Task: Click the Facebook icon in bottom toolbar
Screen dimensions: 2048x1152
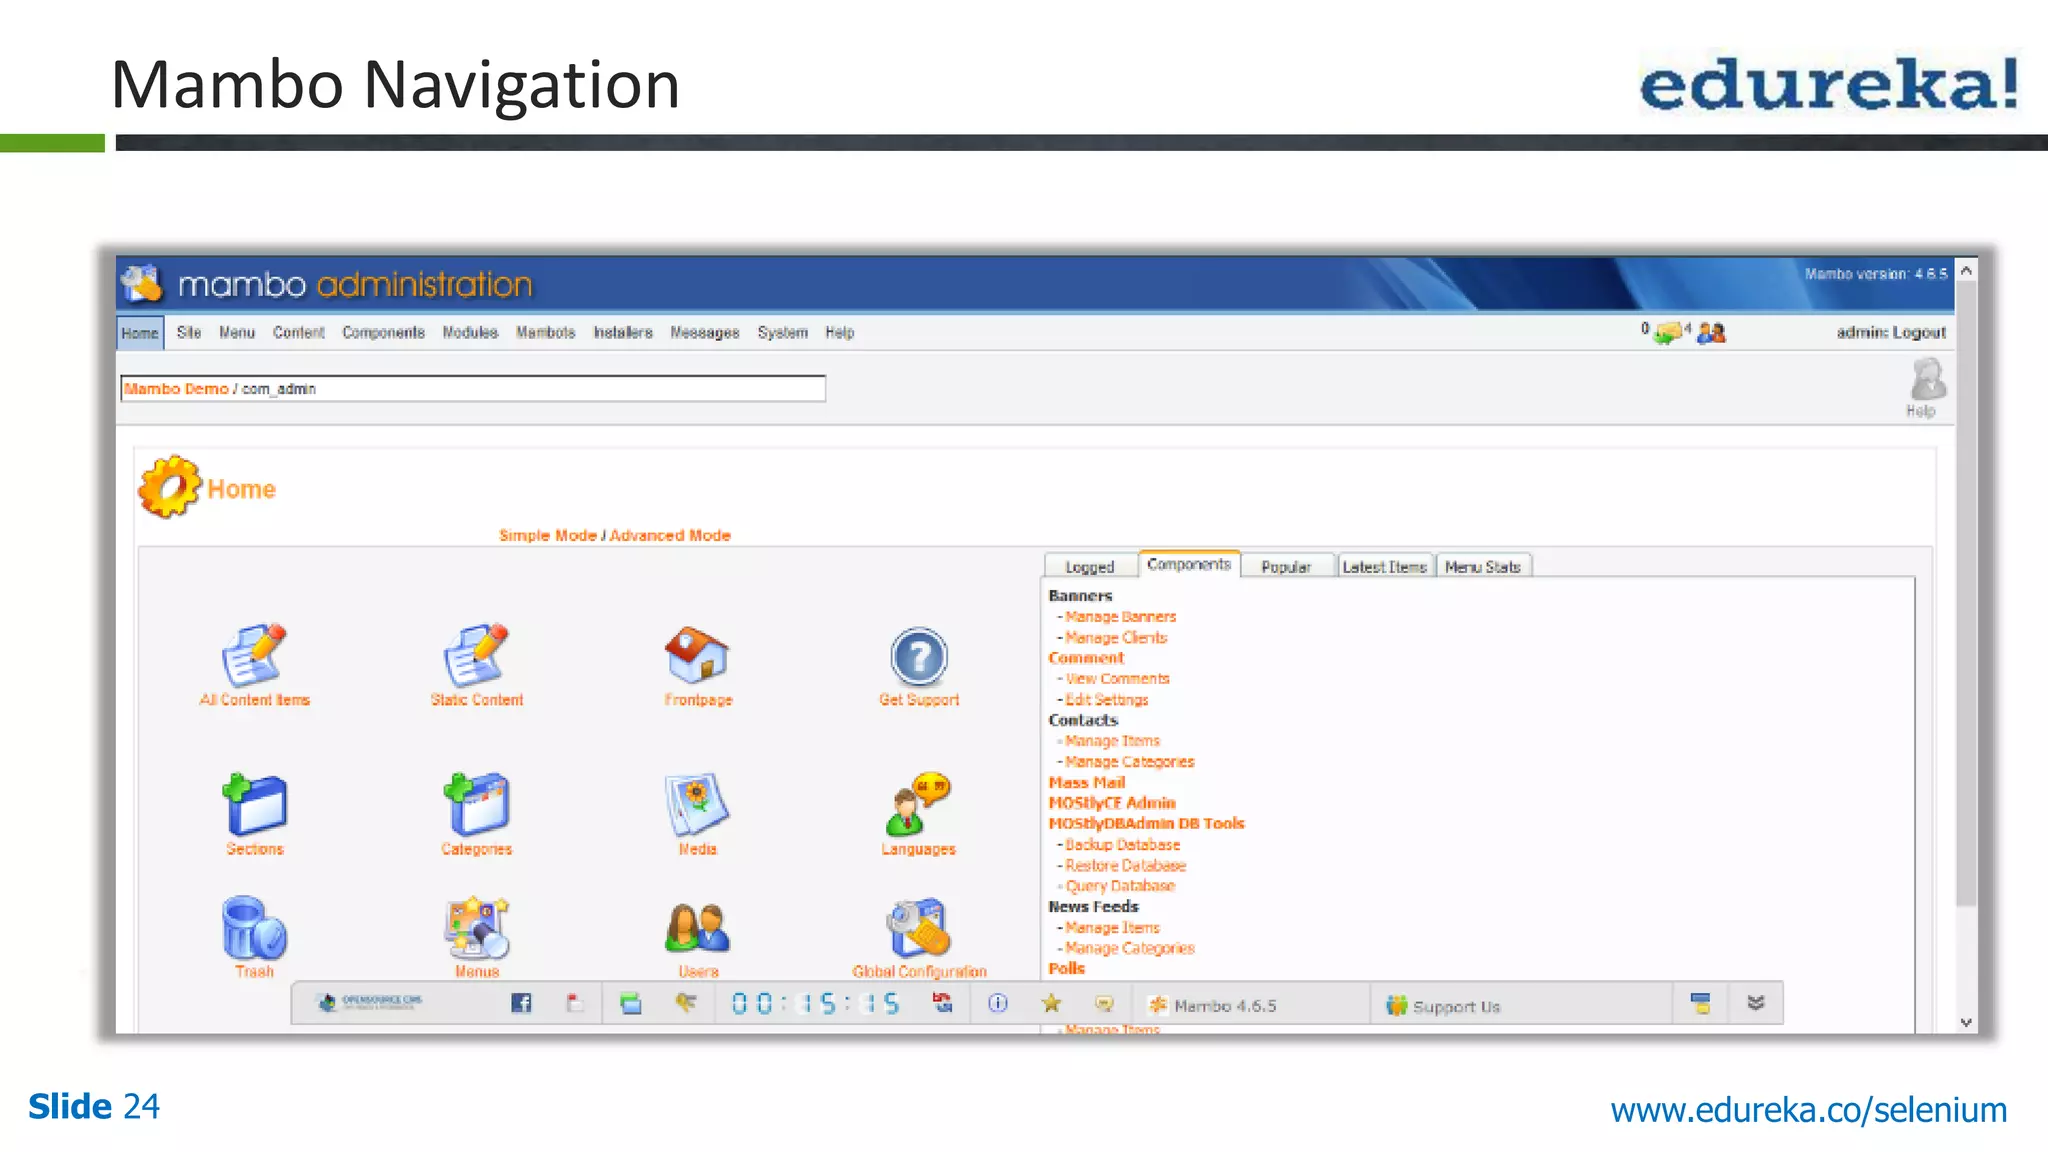Action: (521, 1003)
